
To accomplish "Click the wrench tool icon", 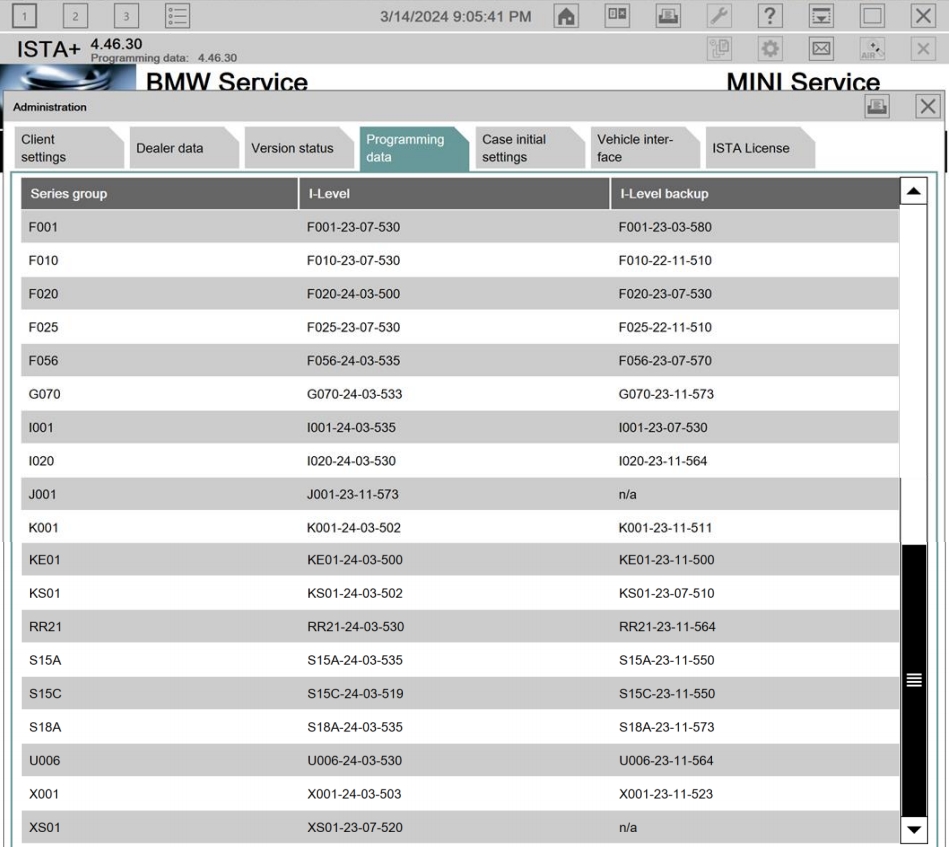I will [720, 16].
